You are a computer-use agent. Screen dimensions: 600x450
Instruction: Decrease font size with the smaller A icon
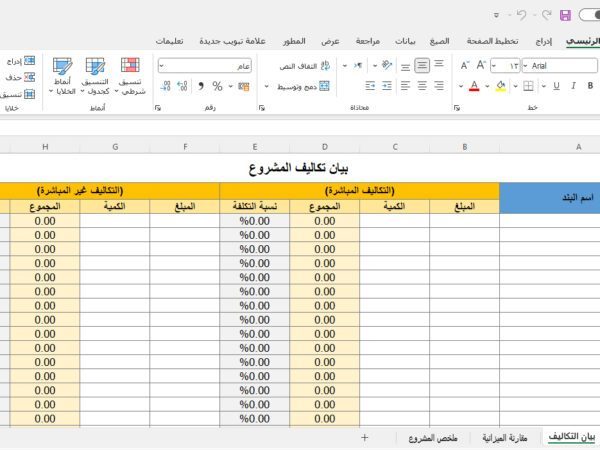465,65
